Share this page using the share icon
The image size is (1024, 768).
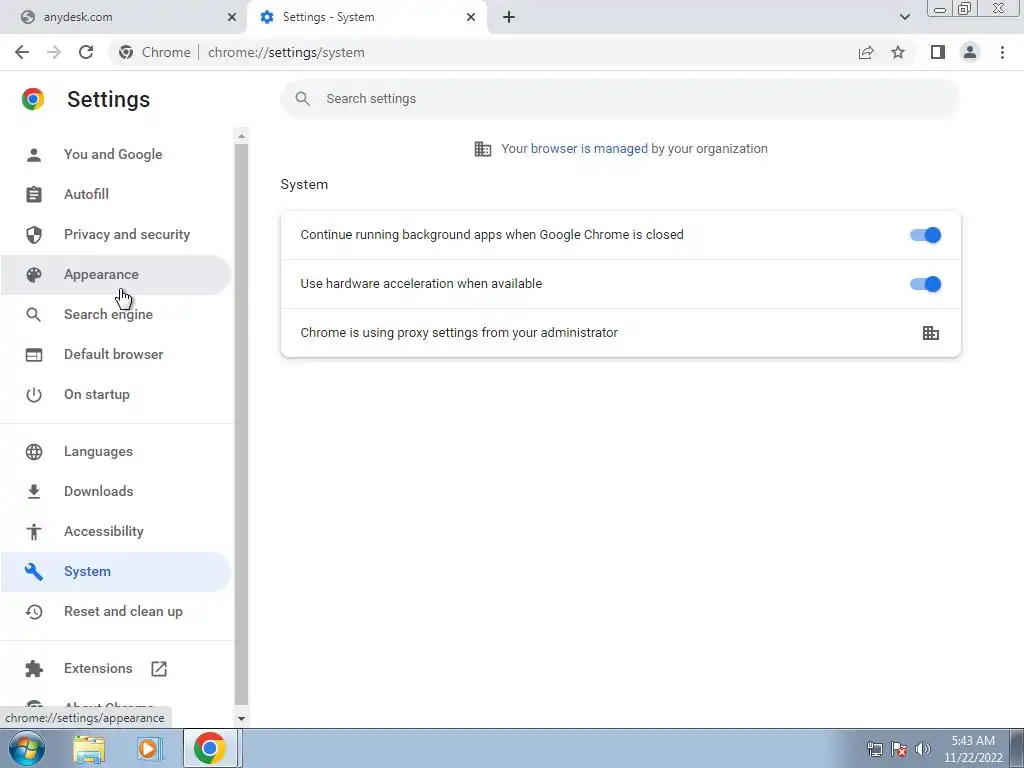pos(866,52)
